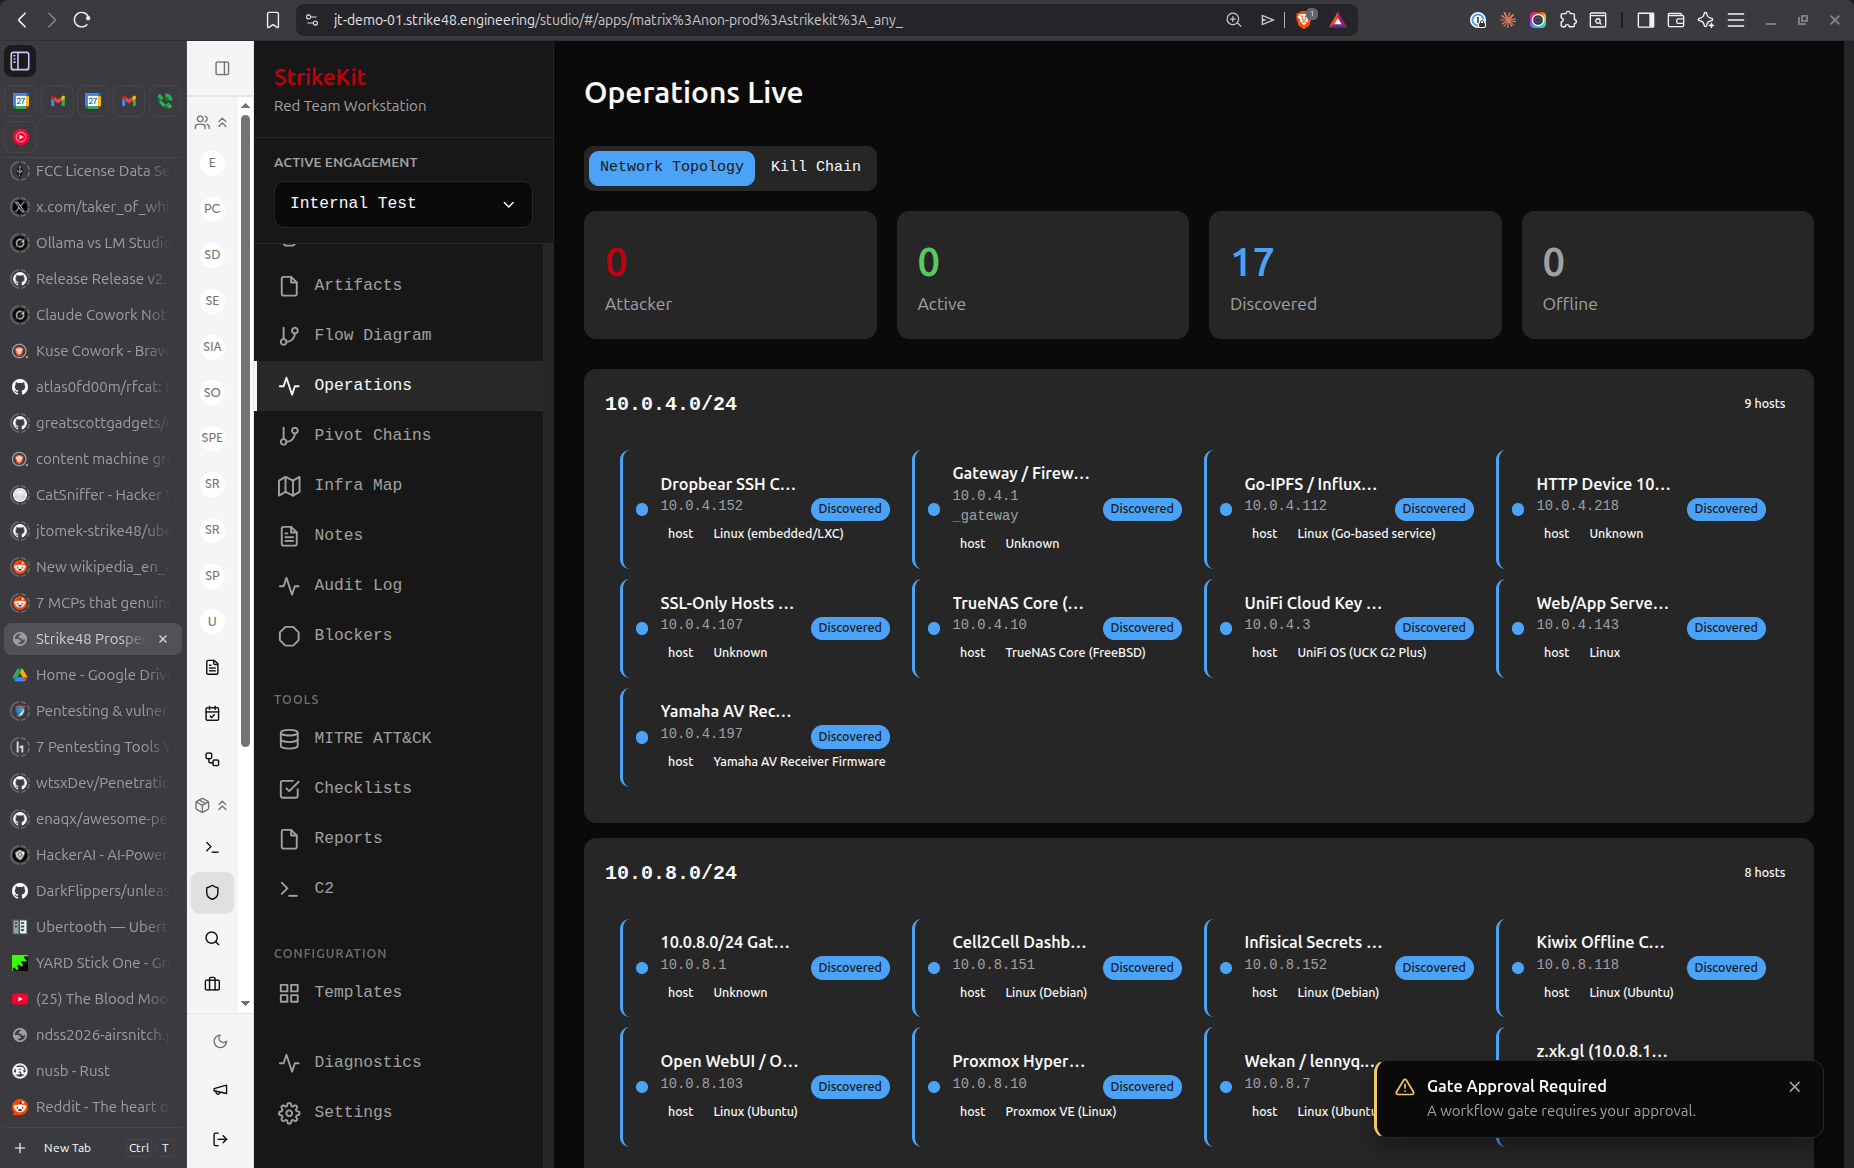1854x1168 pixels.
Task: Click the Discovered badge for Dropbear SSH
Action: (850, 509)
